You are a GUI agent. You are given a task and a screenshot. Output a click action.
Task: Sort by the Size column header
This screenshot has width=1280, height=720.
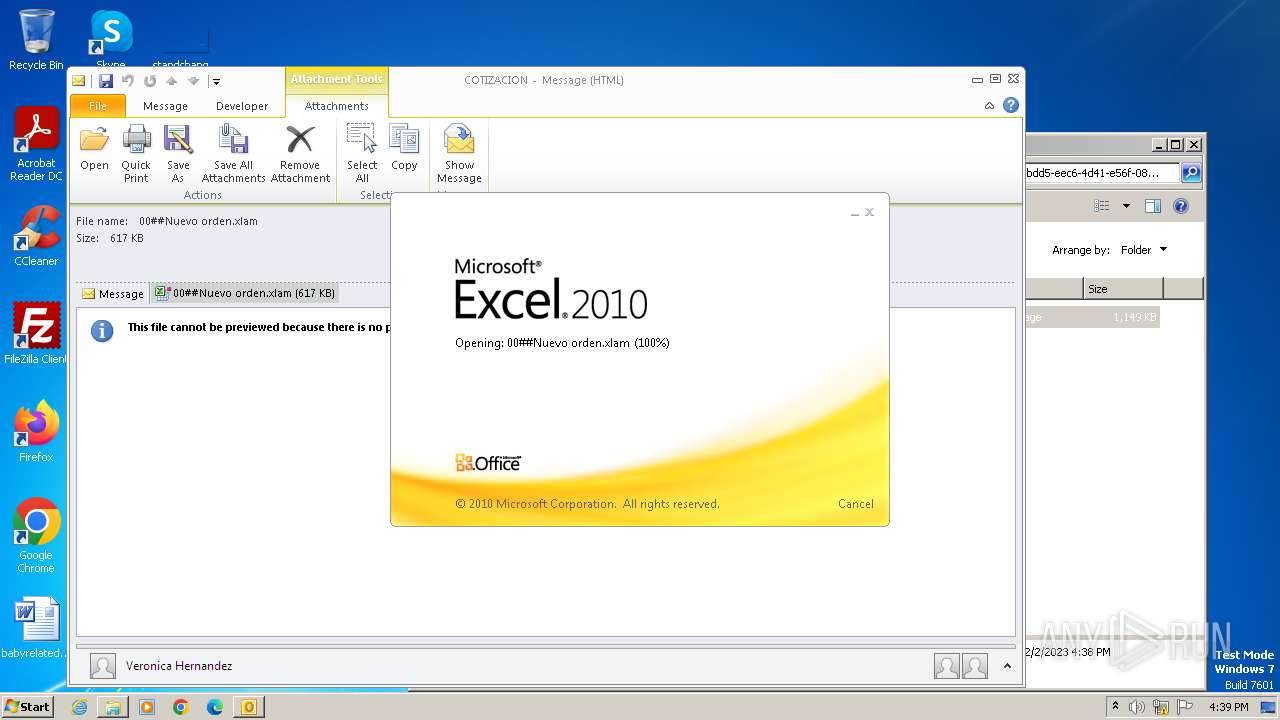coord(1123,289)
